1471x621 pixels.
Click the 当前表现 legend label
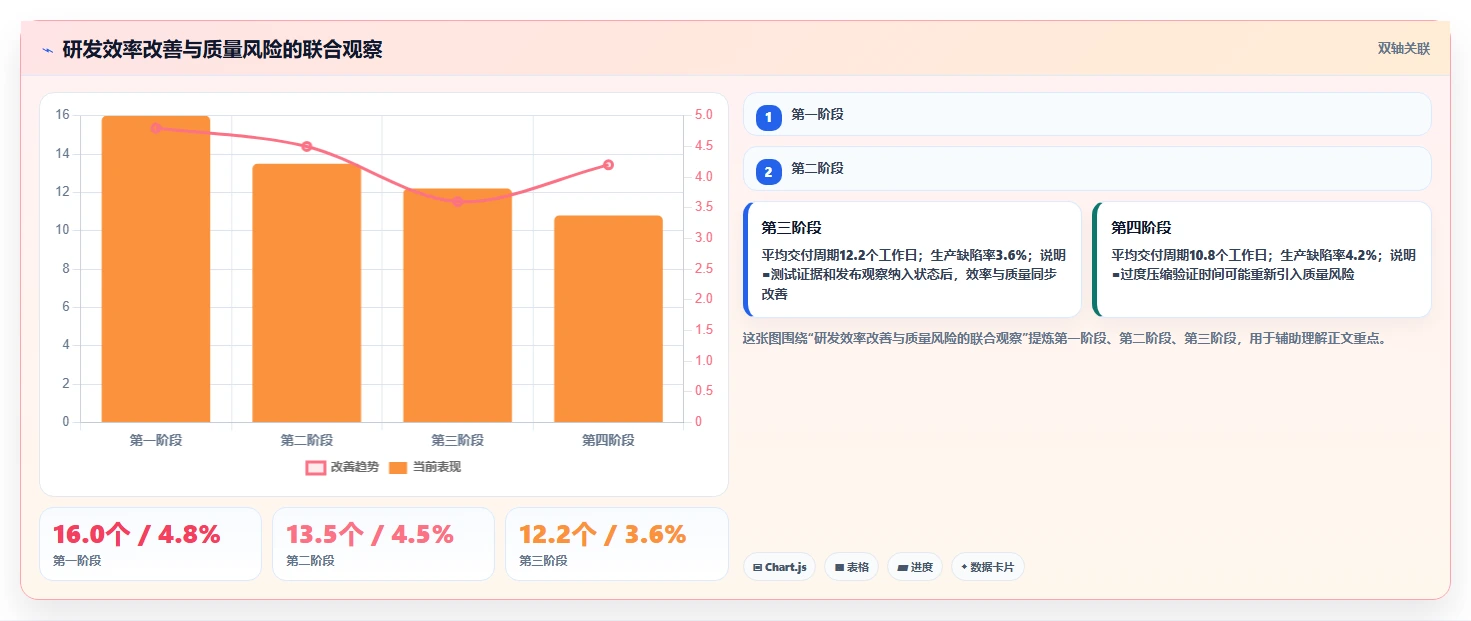pyautogui.click(x=437, y=467)
